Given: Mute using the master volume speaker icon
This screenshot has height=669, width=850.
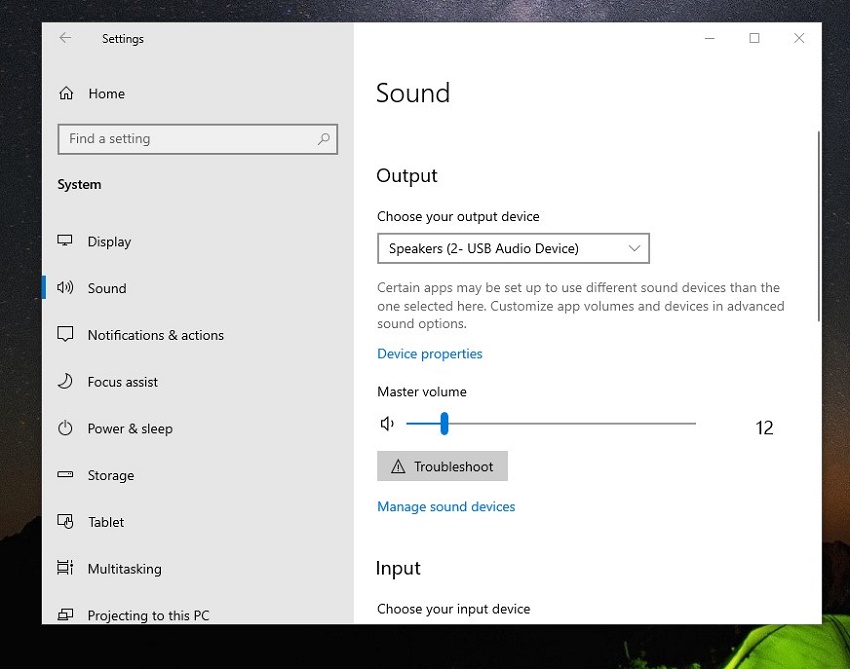Looking at the screenshot, I should 387,424.
